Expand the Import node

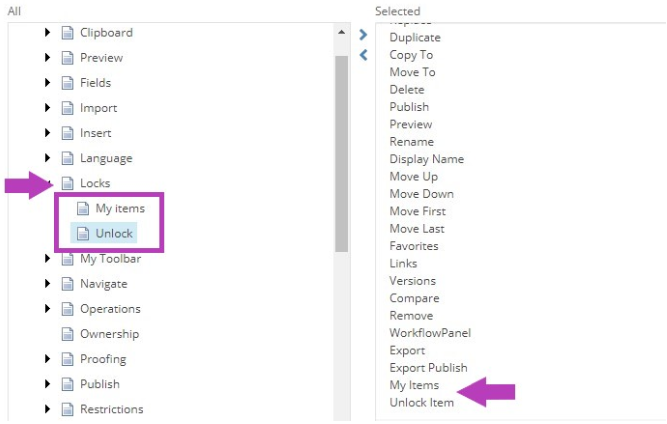(47, 108)
